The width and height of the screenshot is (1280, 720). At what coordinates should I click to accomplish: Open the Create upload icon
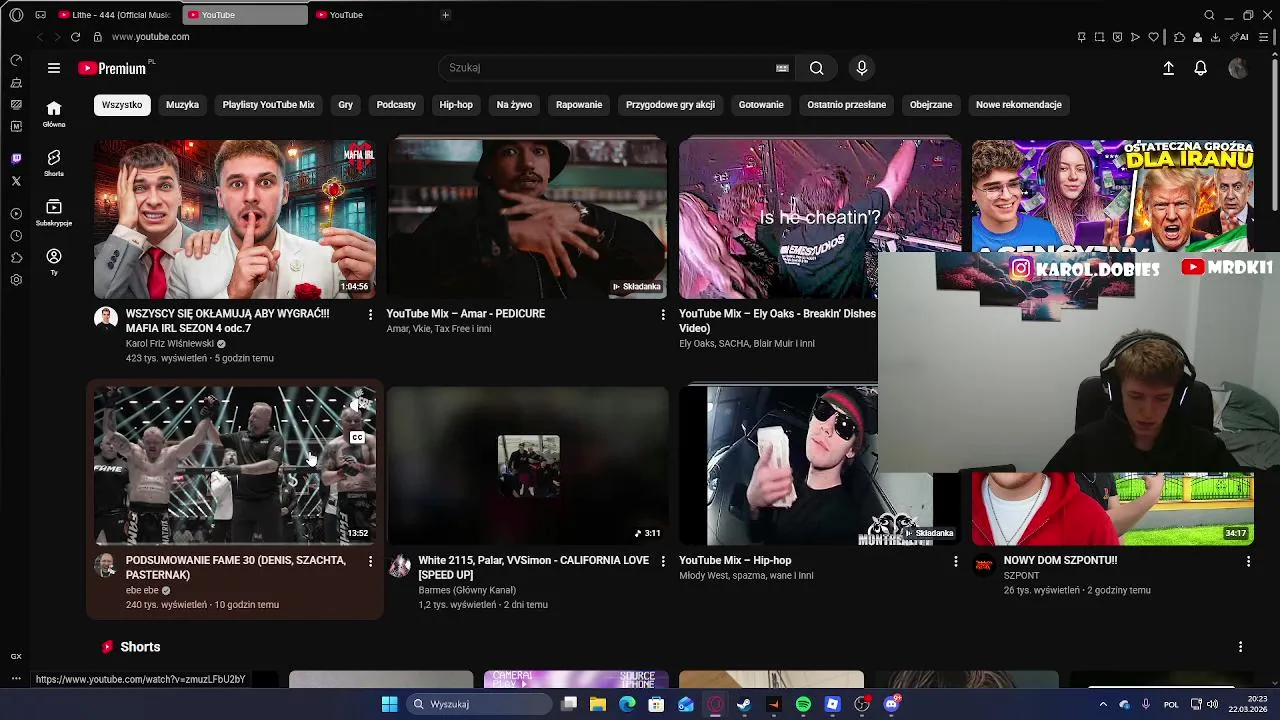tap(1168, 68)
